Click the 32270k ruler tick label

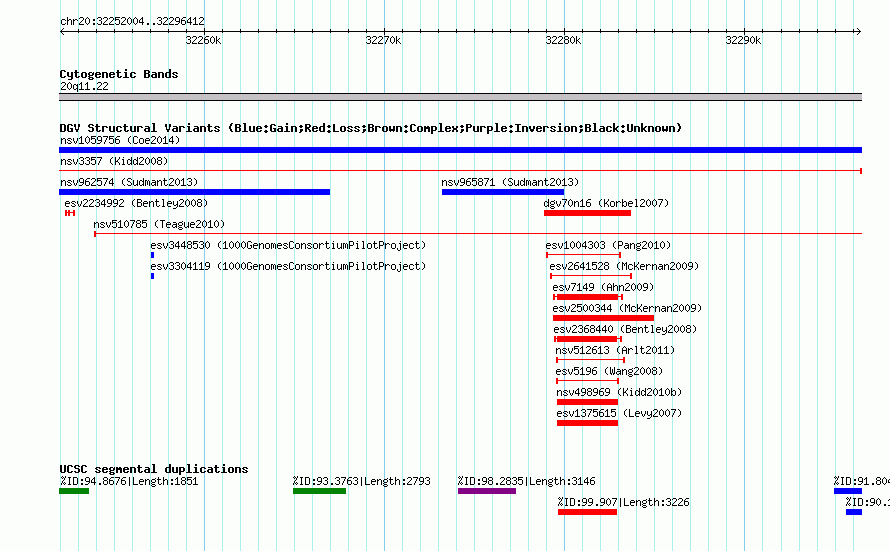(x=383, y=40)
